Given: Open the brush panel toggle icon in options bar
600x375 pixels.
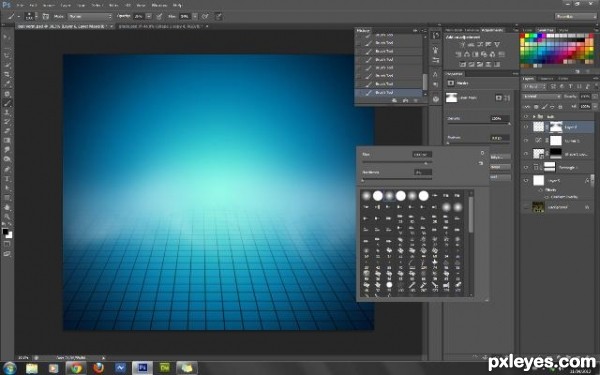Looking at the screenshot, I should (x=46, y=16).
